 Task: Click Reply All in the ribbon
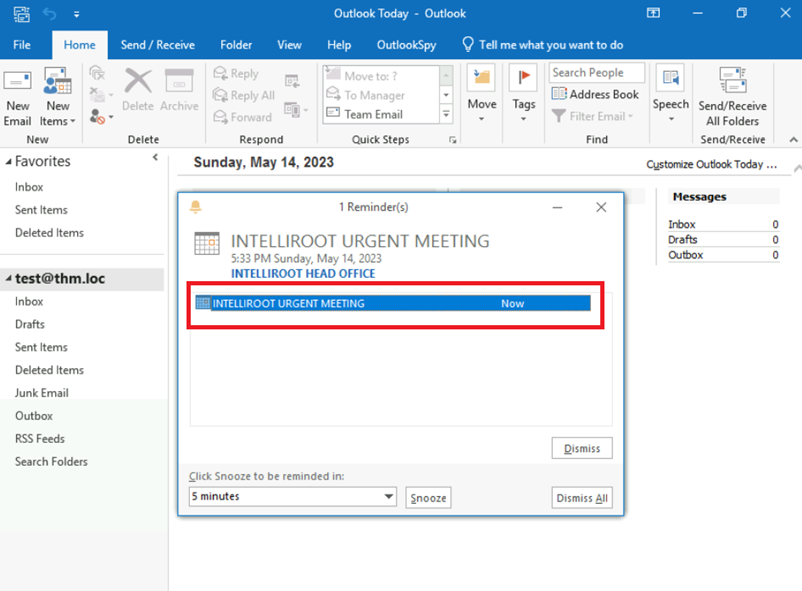pos(244,95)
